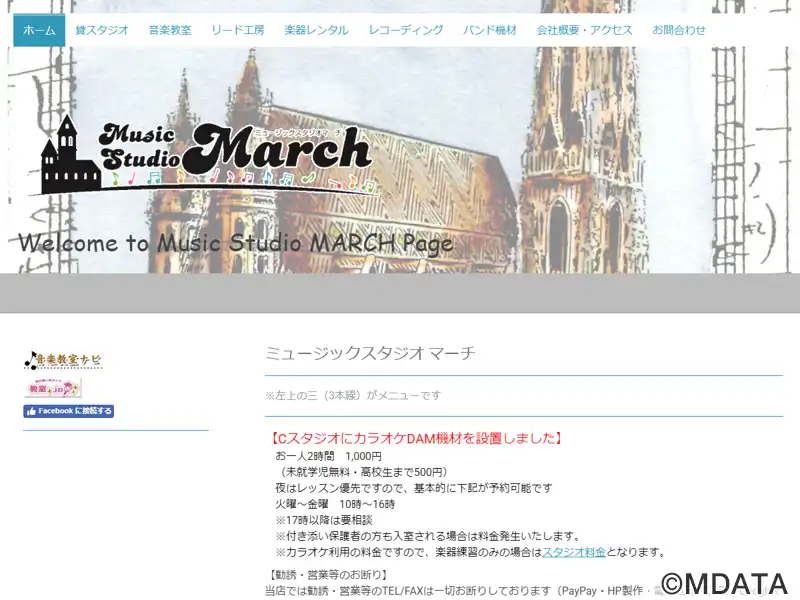Click the お一人2時間 1,000円 line

[329, 456]
